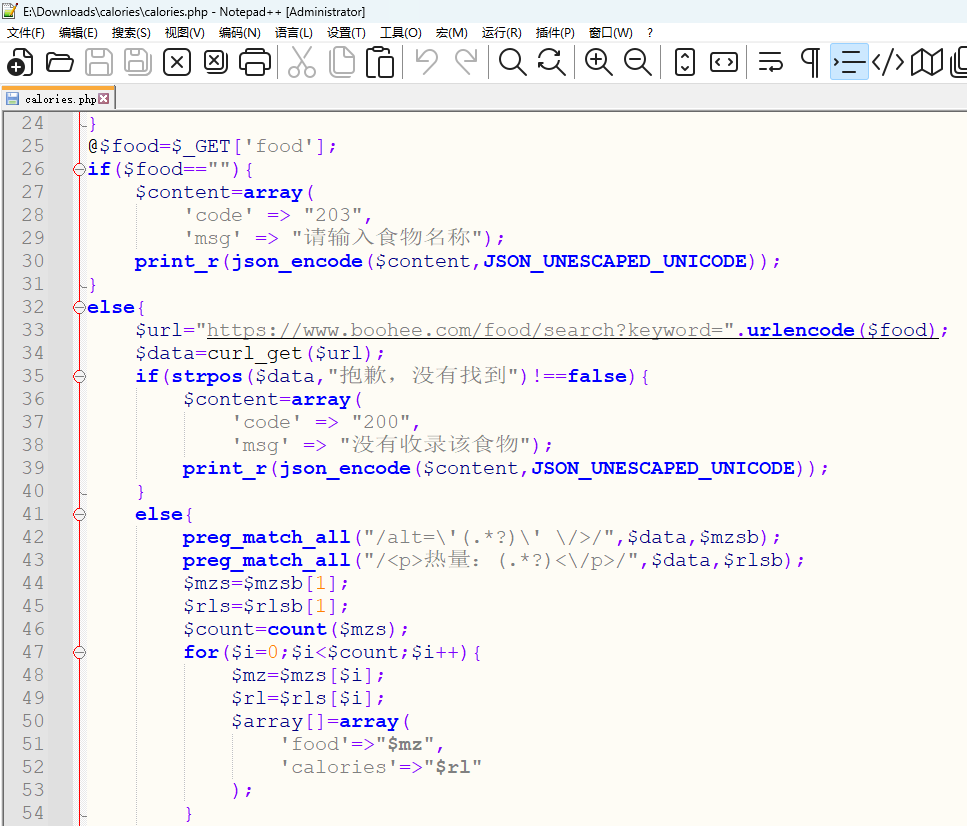Zoom in using the toolbar icon
Viewport: 967px width, 826px height.
(599, 63)
